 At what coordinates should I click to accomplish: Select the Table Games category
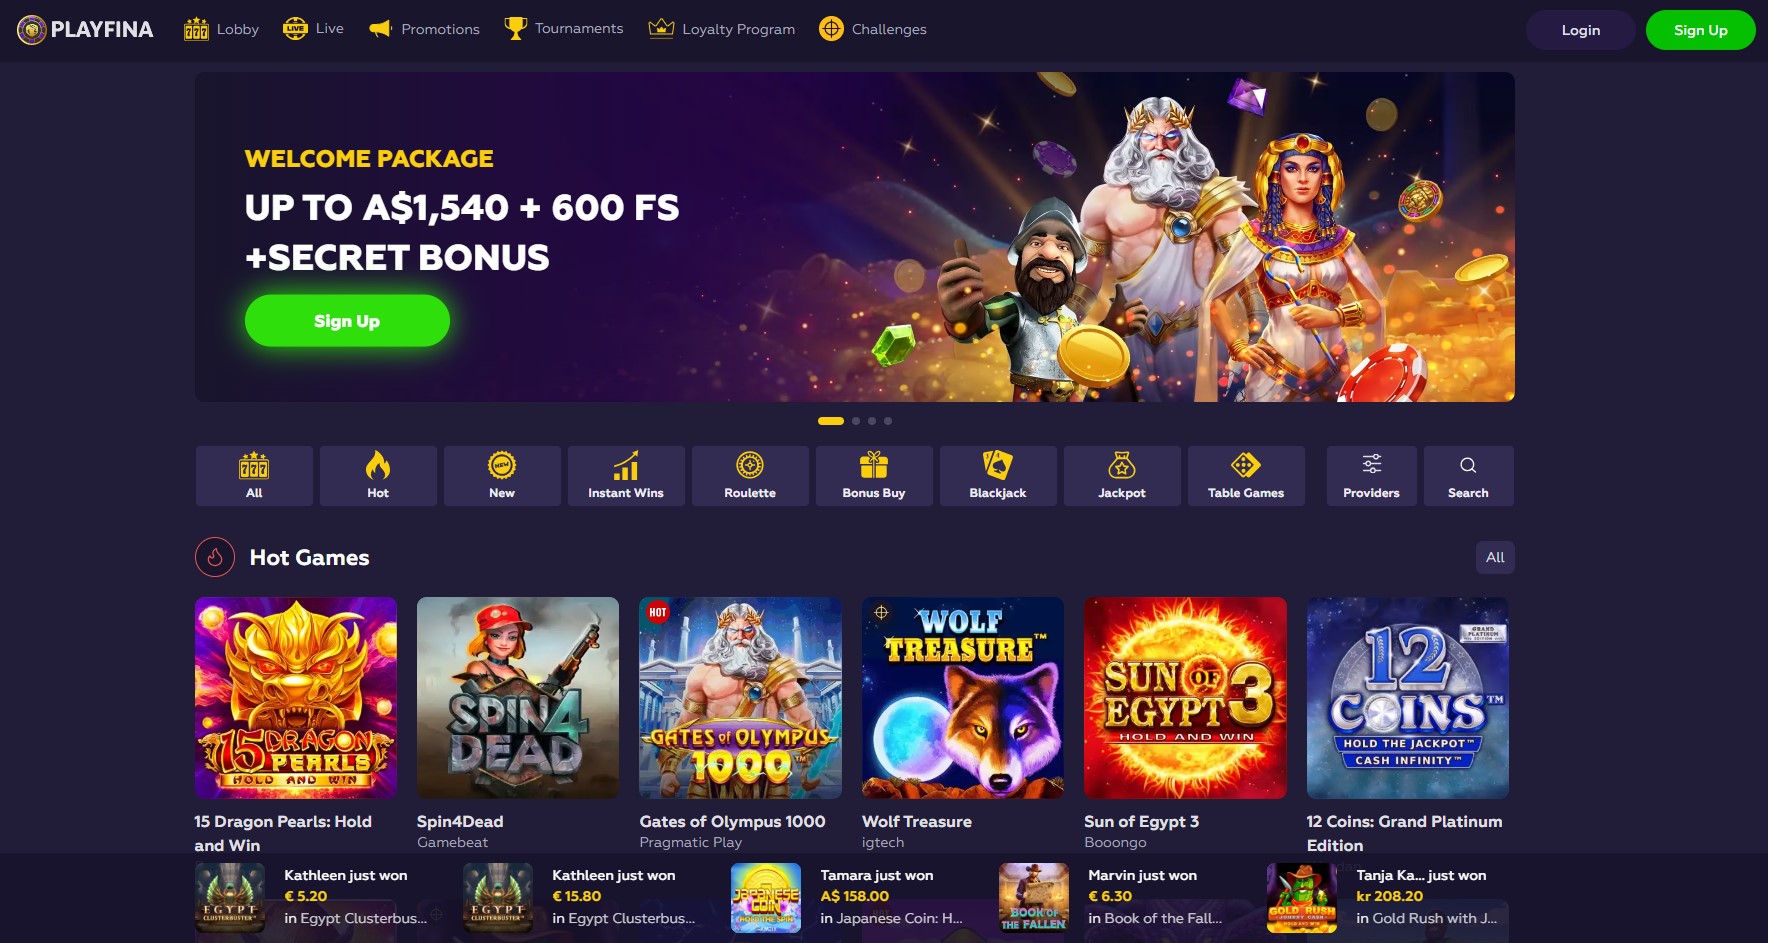point(1246,476)
